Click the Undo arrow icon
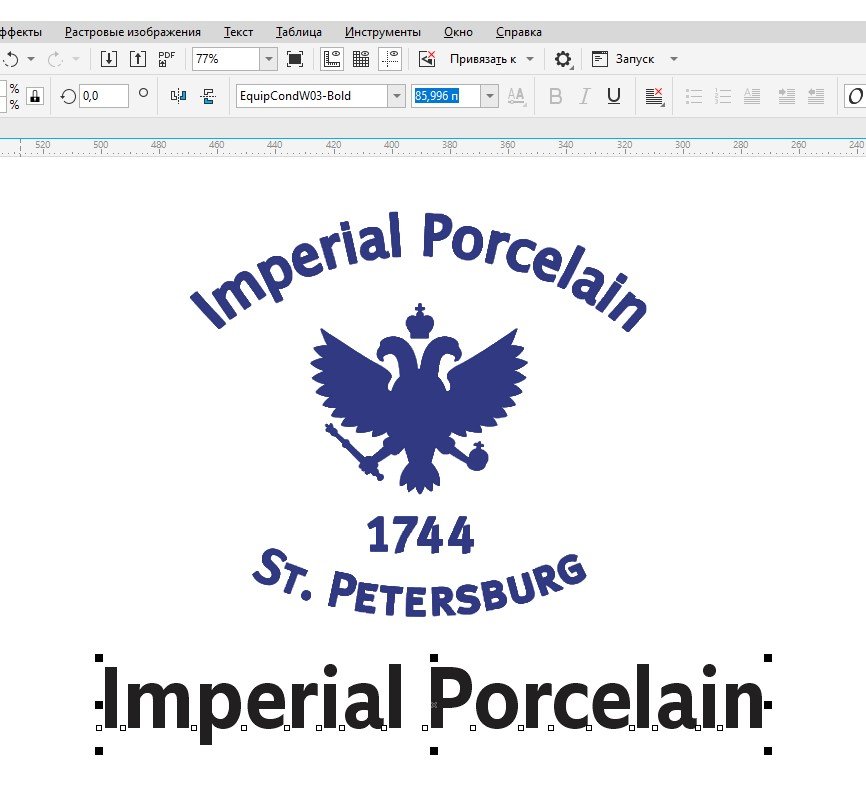Viewport: 866px width, 794px height. pyautogui.click(x=12, y=59)
